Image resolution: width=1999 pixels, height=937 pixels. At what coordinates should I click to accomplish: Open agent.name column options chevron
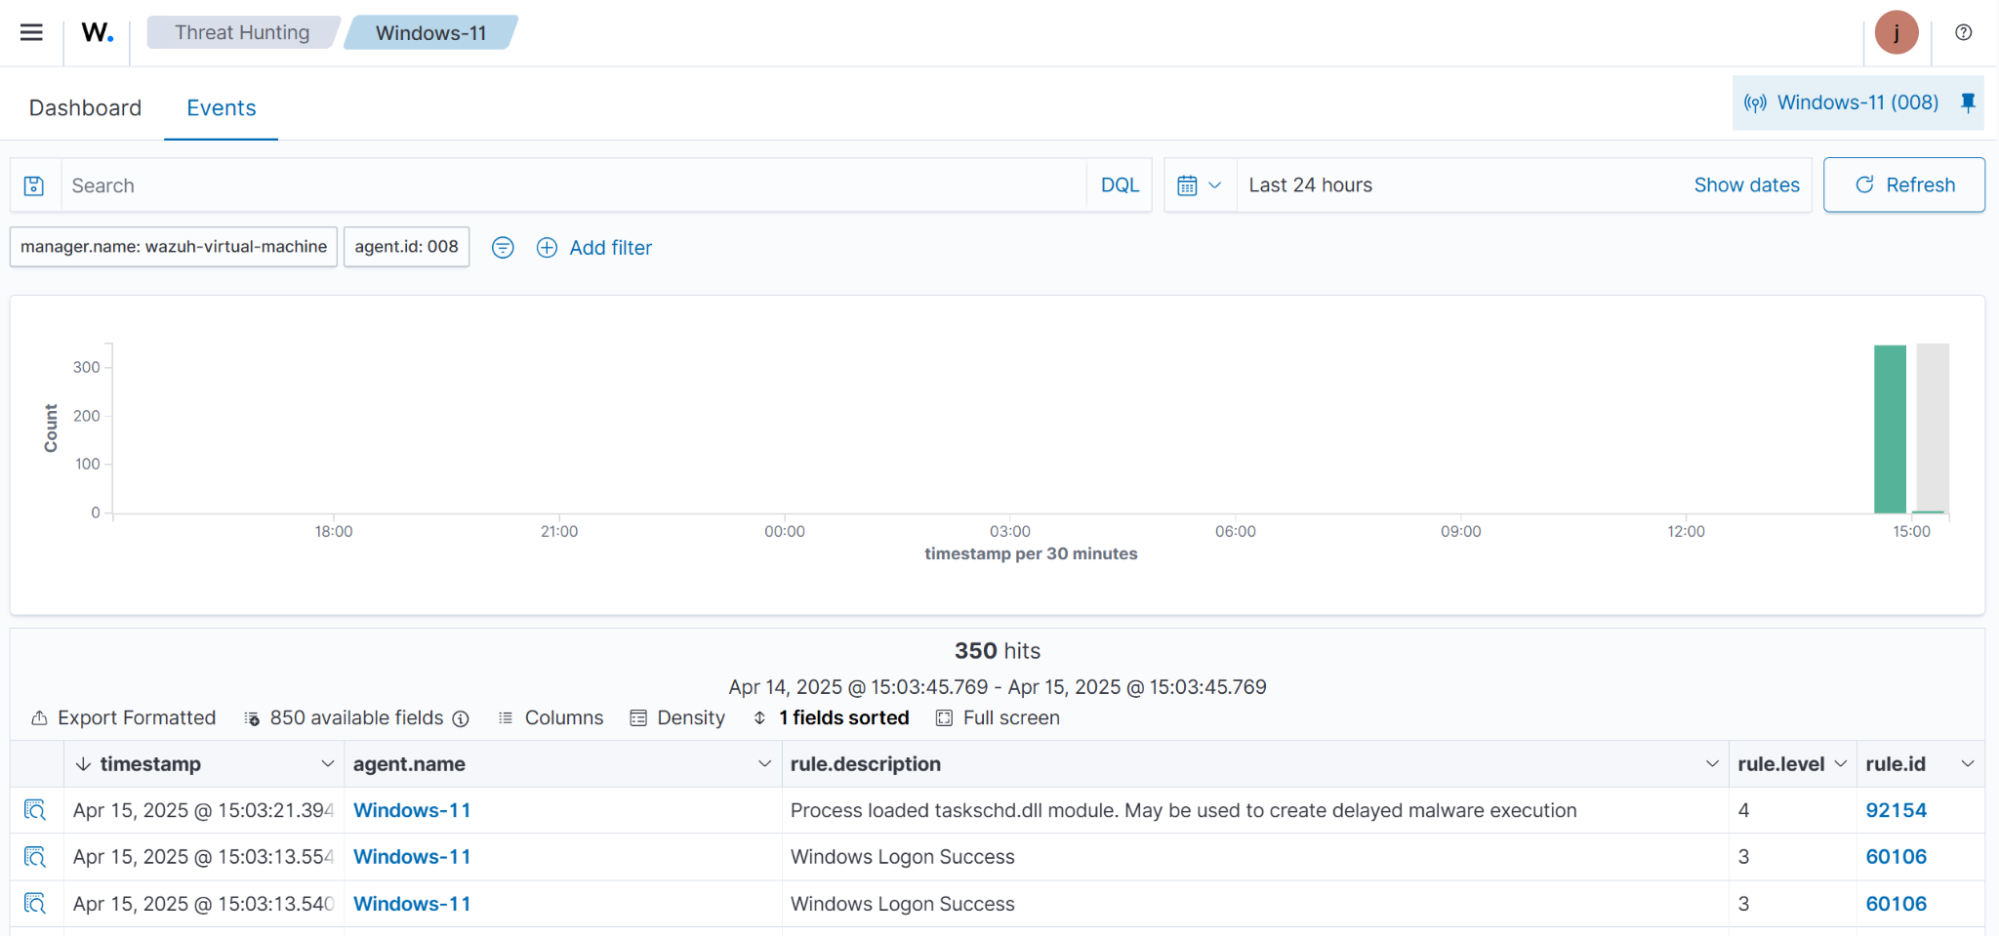765,764
